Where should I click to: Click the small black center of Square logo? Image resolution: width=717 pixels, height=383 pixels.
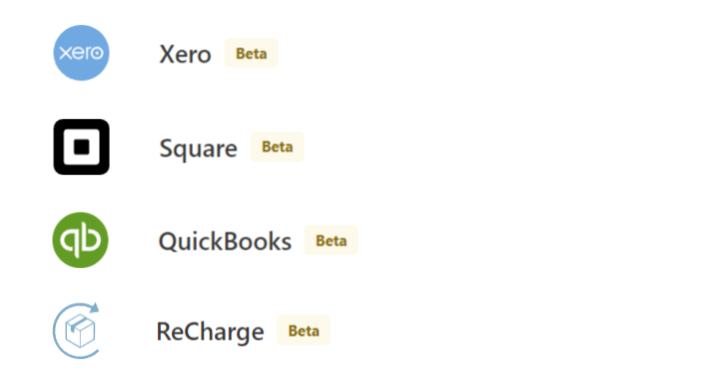(81, 147)
